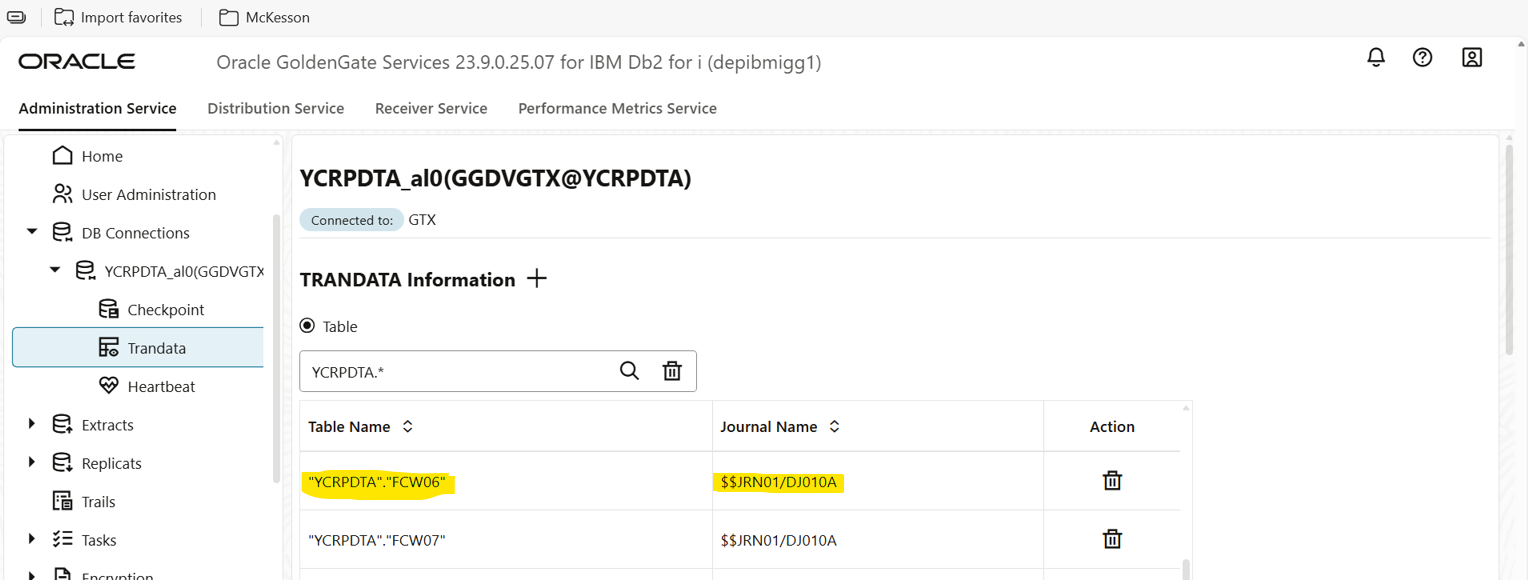Expand the Replicats tree node

tap(32, 462)
